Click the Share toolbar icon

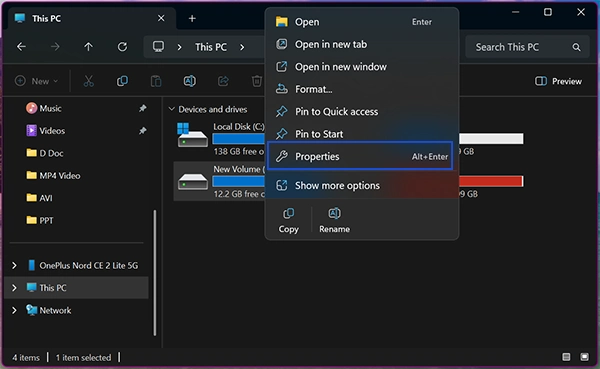point(223,81)
